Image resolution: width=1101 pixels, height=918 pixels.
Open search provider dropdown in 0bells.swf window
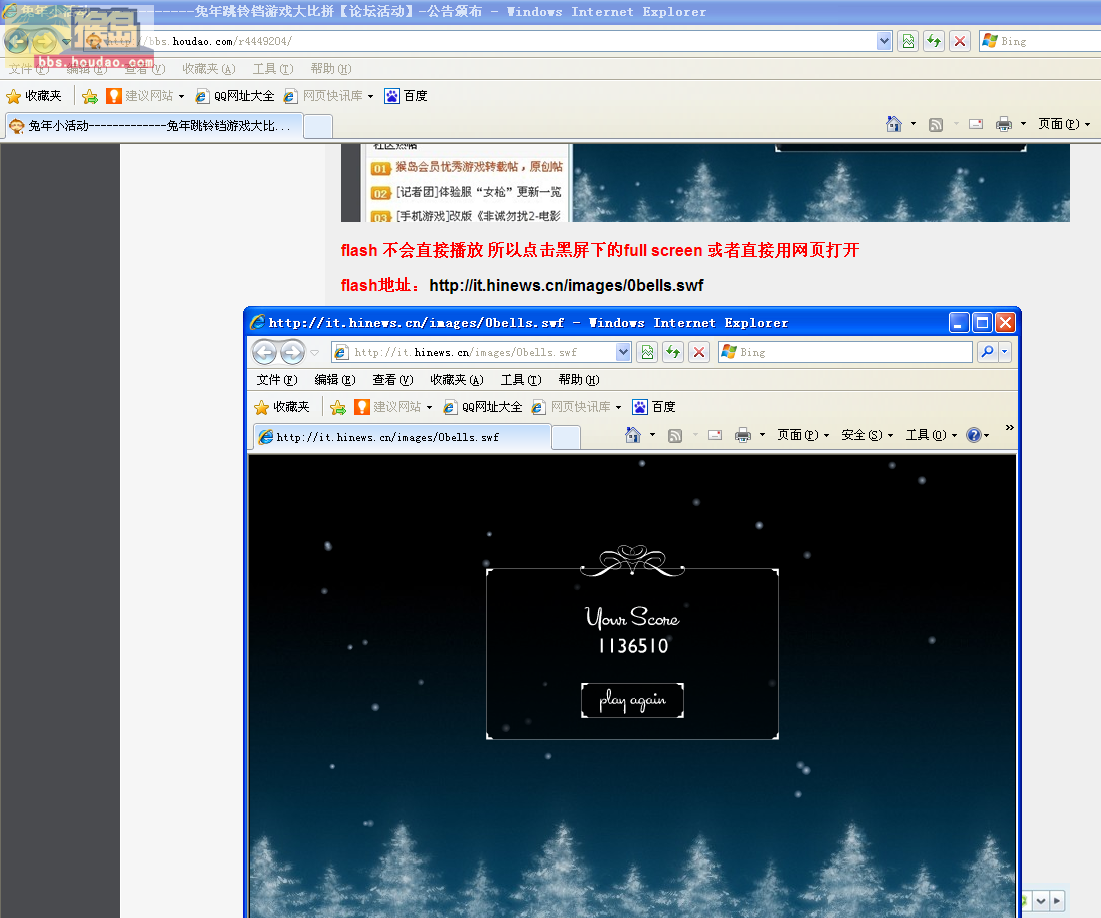pyautogui.click(x=1005, y=352)
